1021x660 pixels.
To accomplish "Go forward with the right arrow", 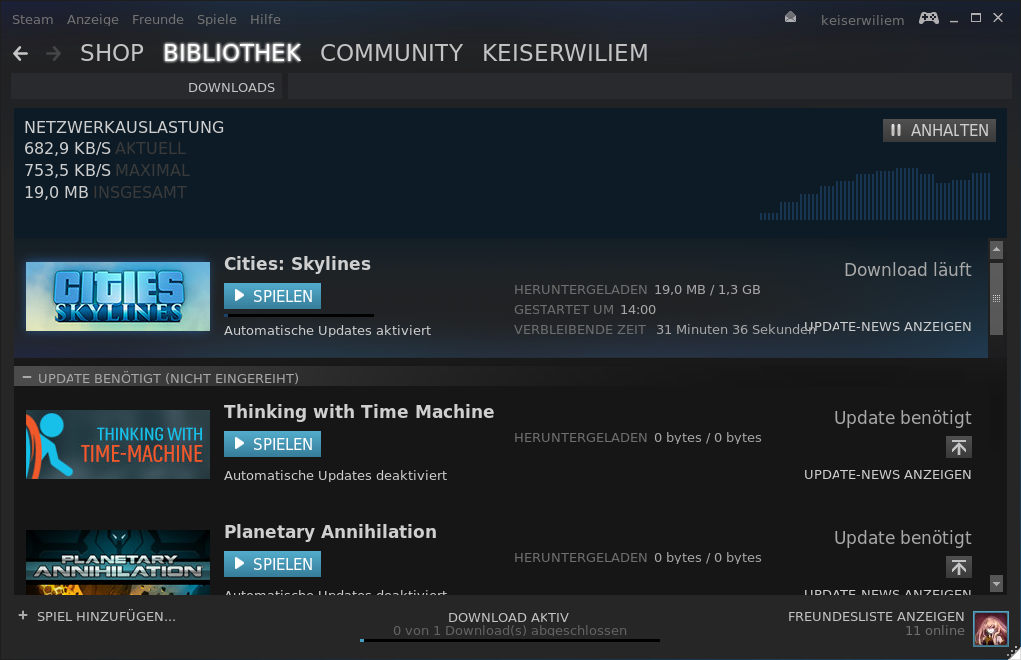I will 53,53.
